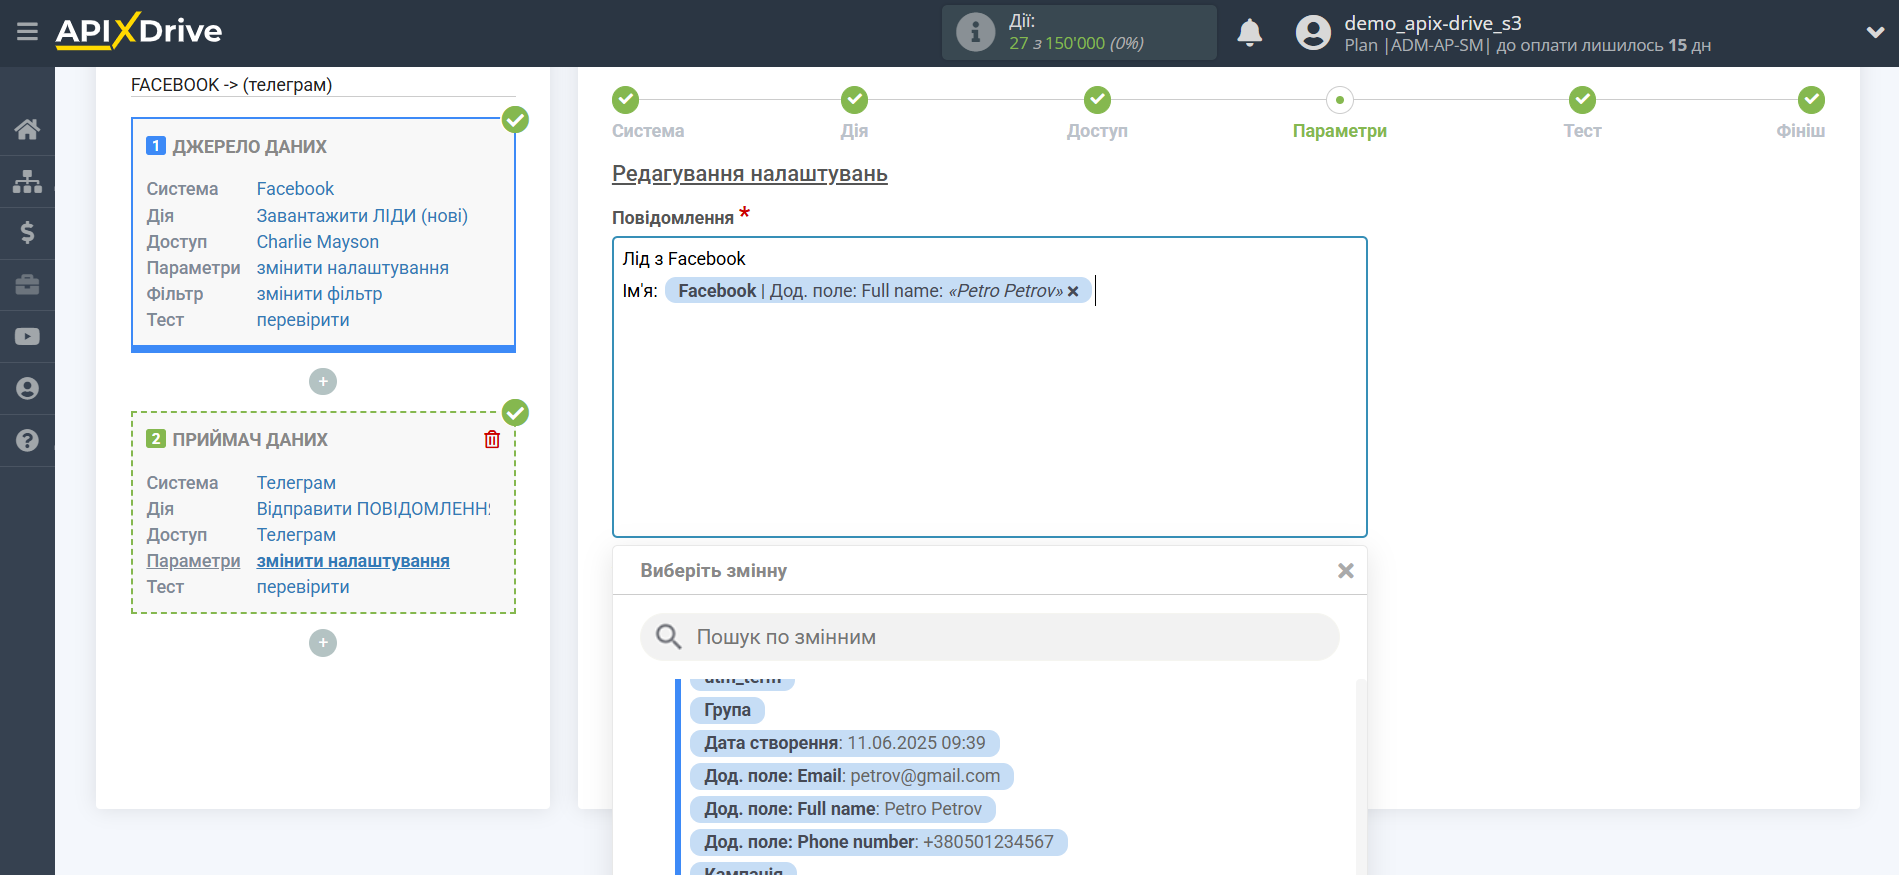1899x875 pixels.
Task: Open the profile sidebar icon
Action: tap(27, 389)
